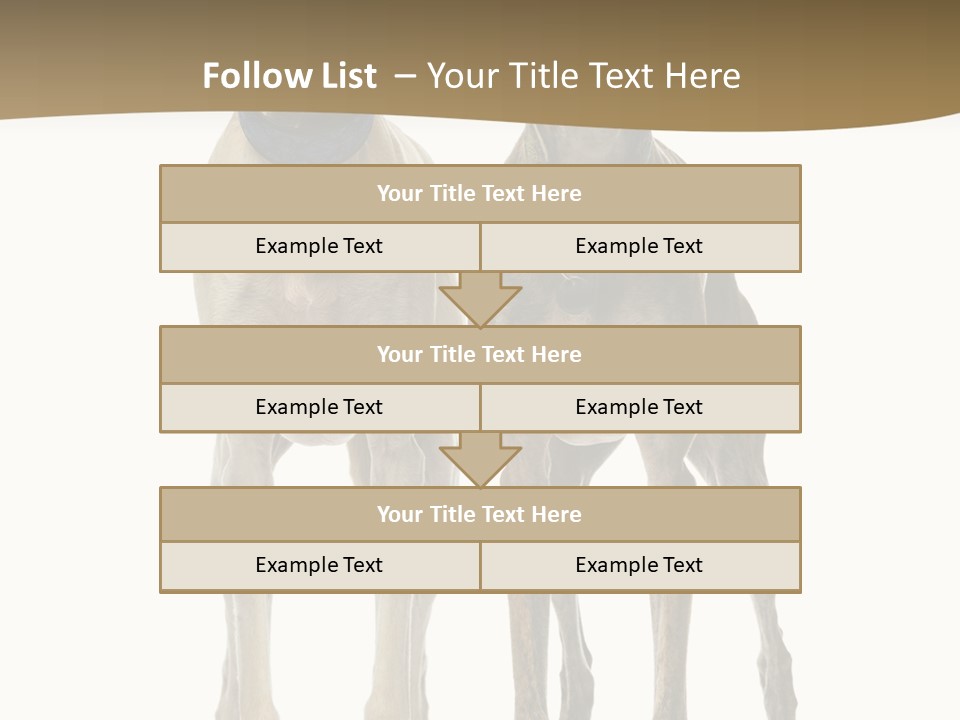Click the top block's title bar
This screenshot has height=720, width=960.
click(x=480, y=194)
